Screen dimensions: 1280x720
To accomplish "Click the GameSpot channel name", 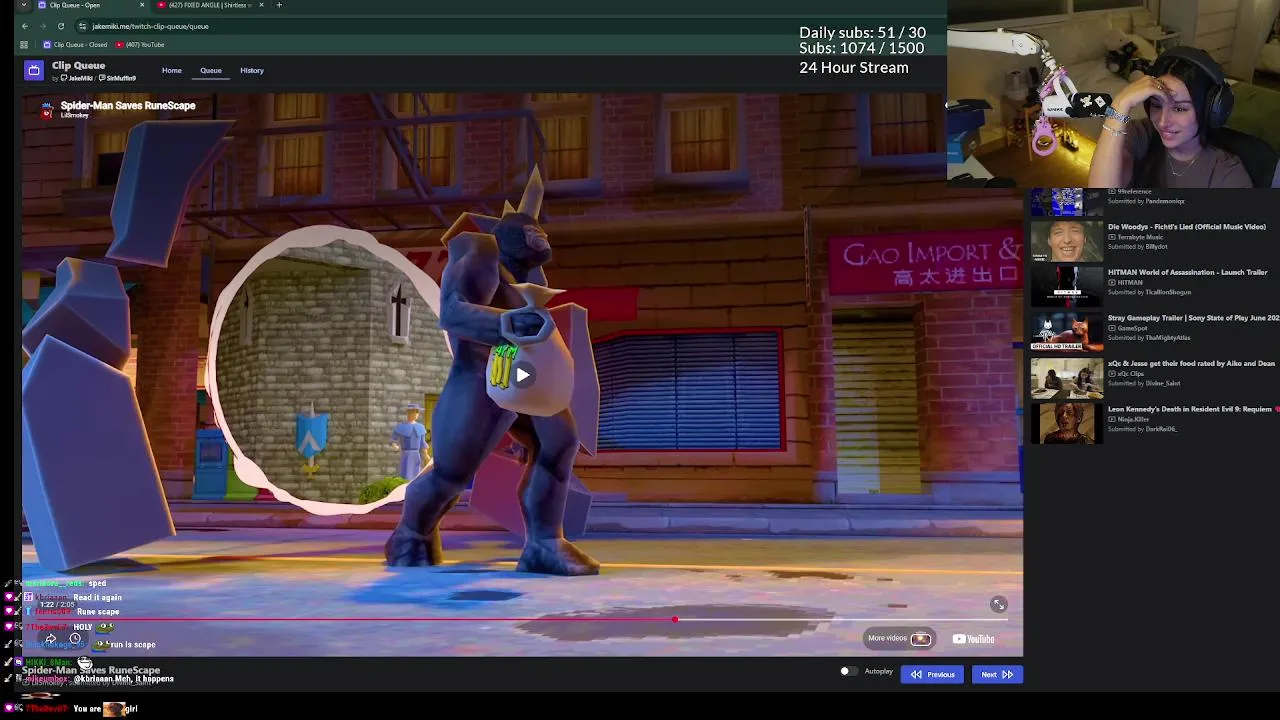I will pyautogui.click(x=1132, y=328).
